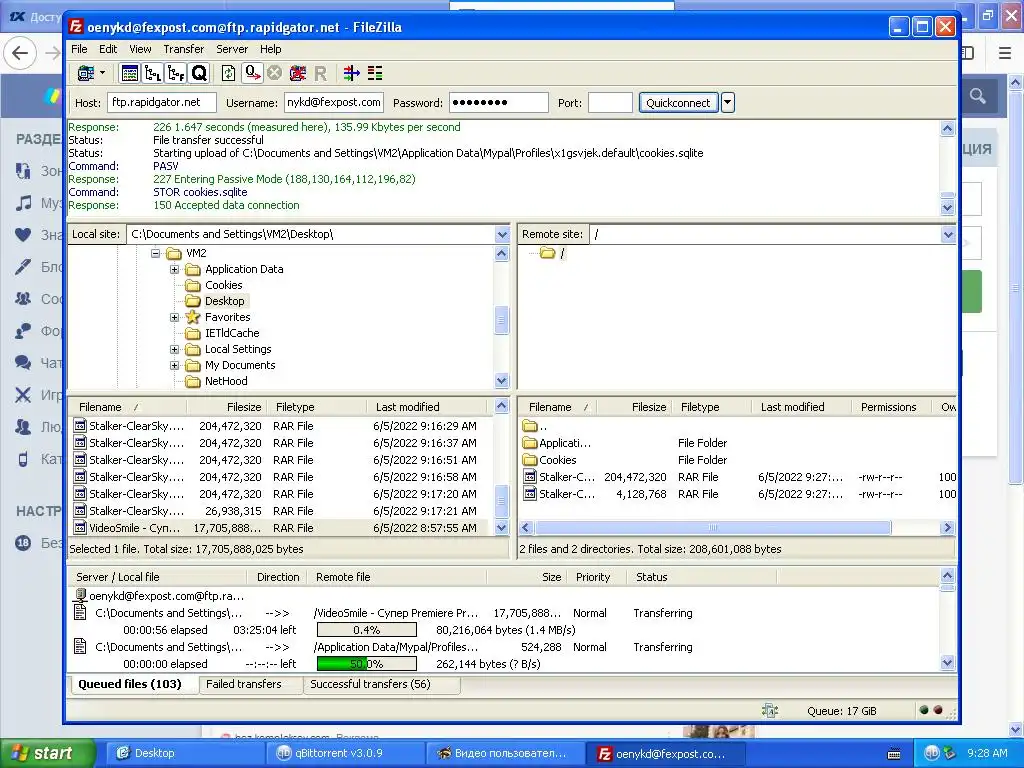Click the 0.4% VideoSmile progress bar
This screenshot has height=768, width=1024.
pos(366,630)
